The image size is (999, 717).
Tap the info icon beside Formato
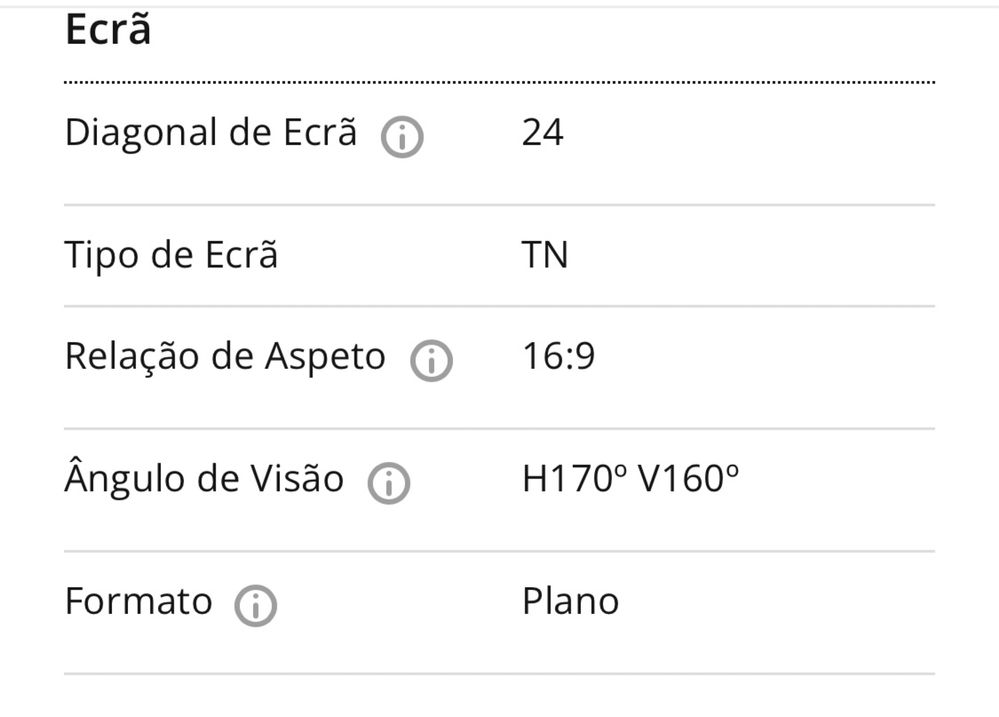click(x=255, y=605)
